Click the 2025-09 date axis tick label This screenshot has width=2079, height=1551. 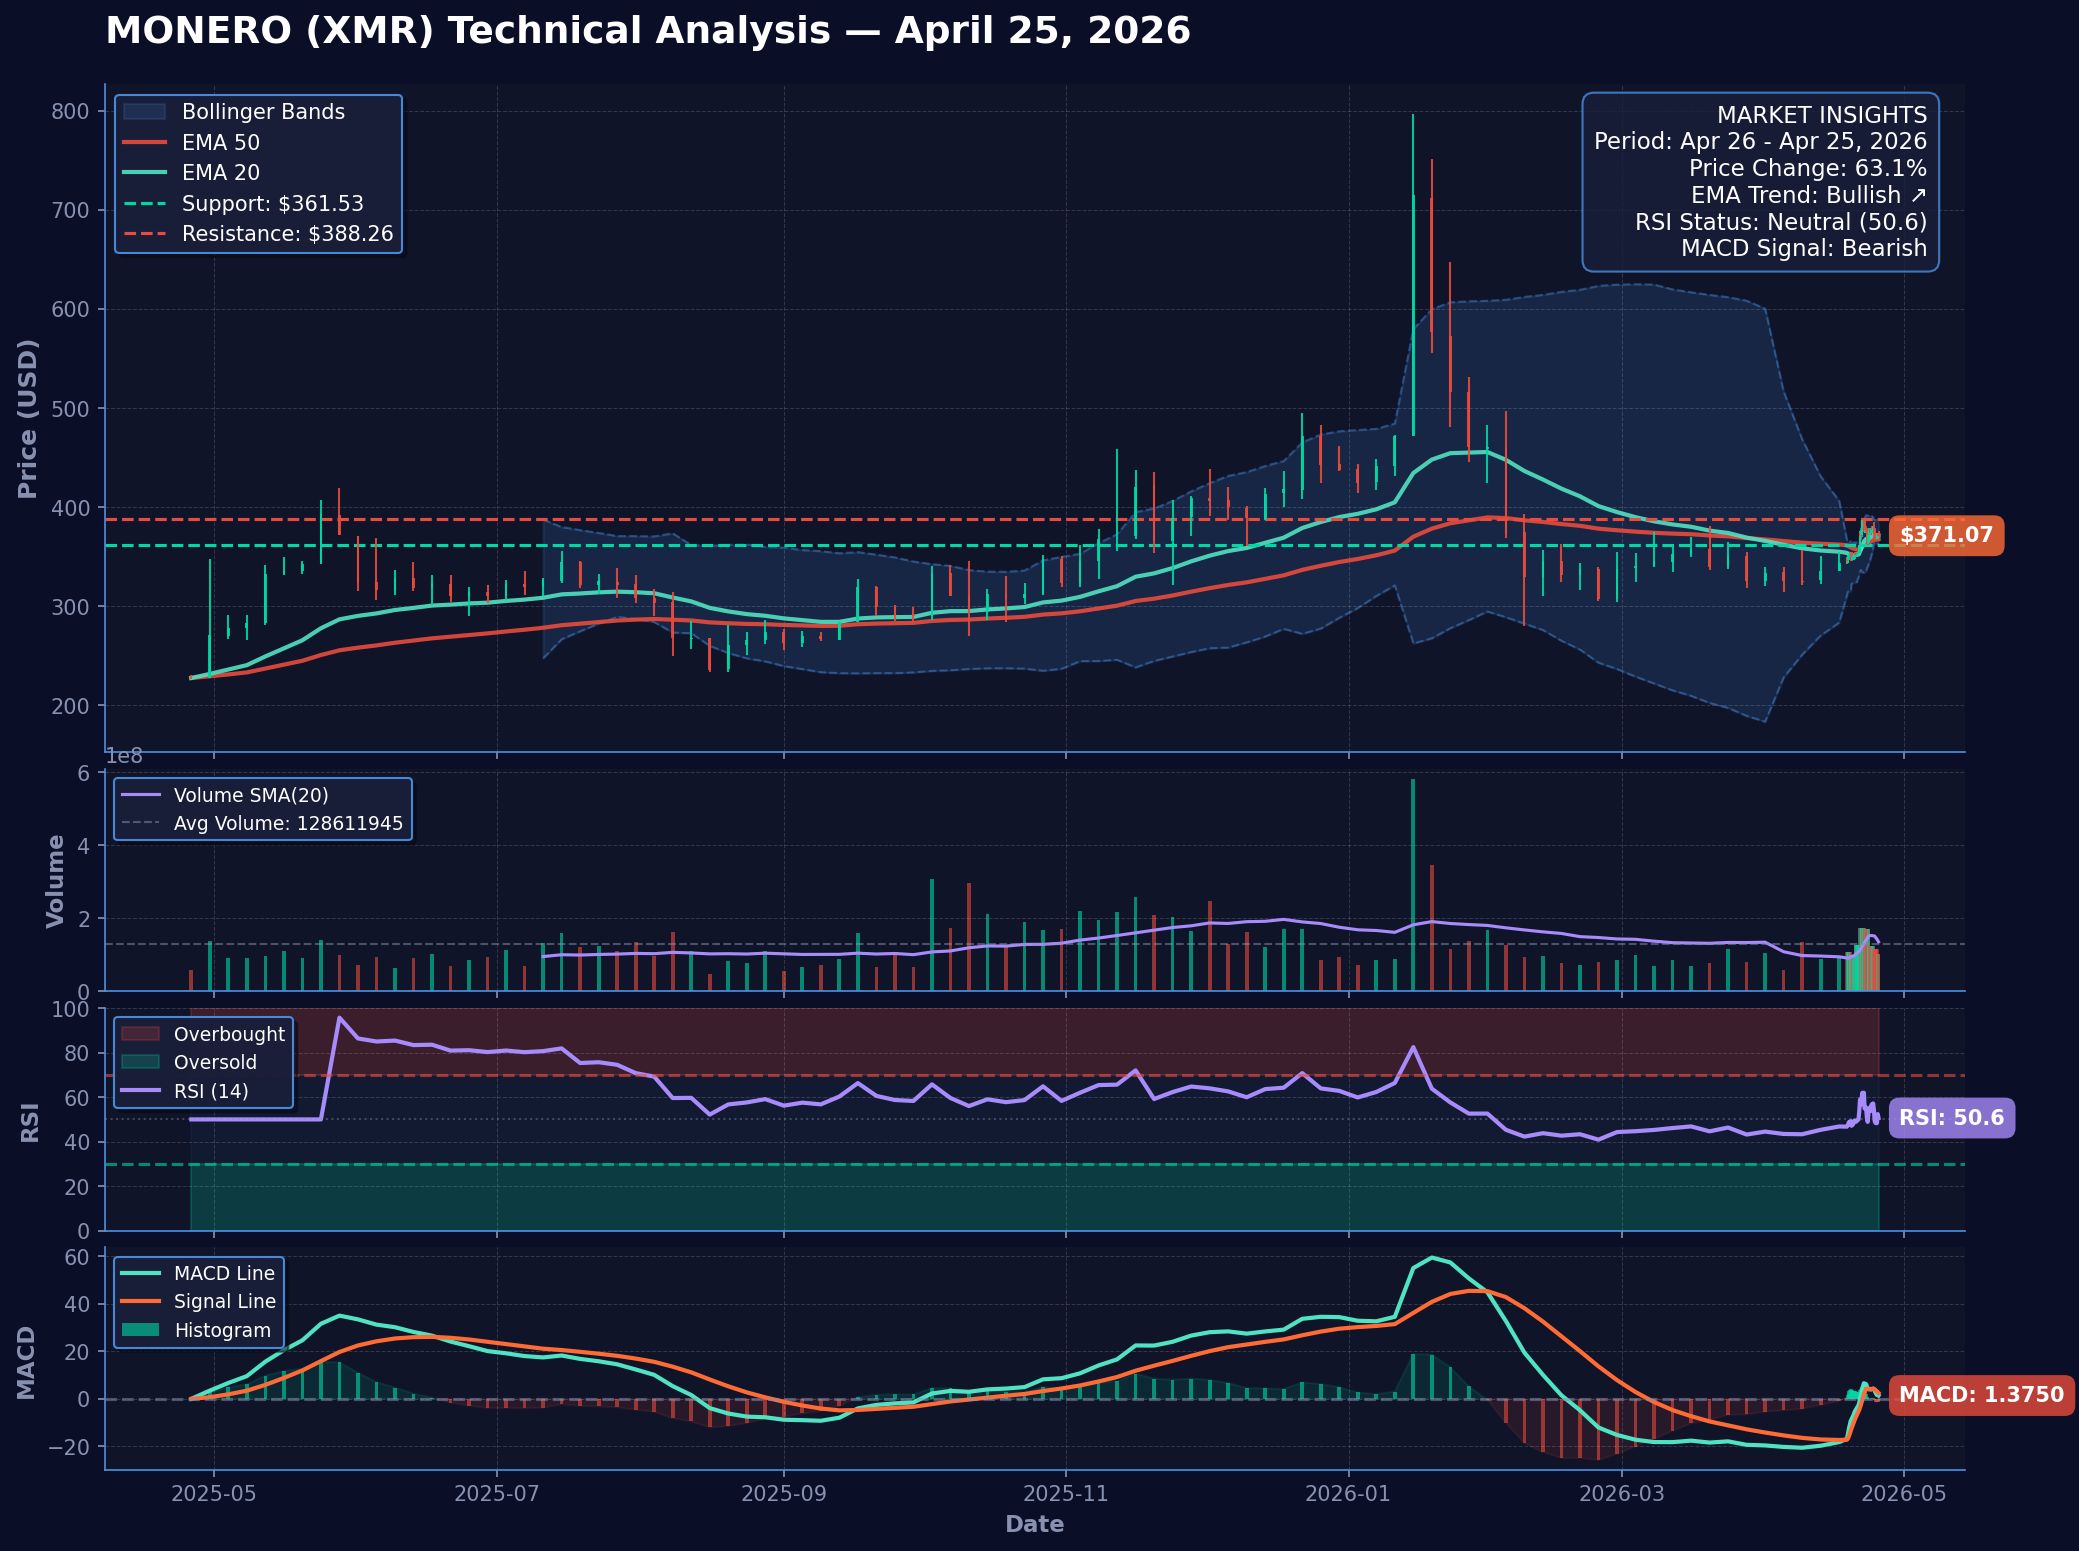coord(784,1494)
